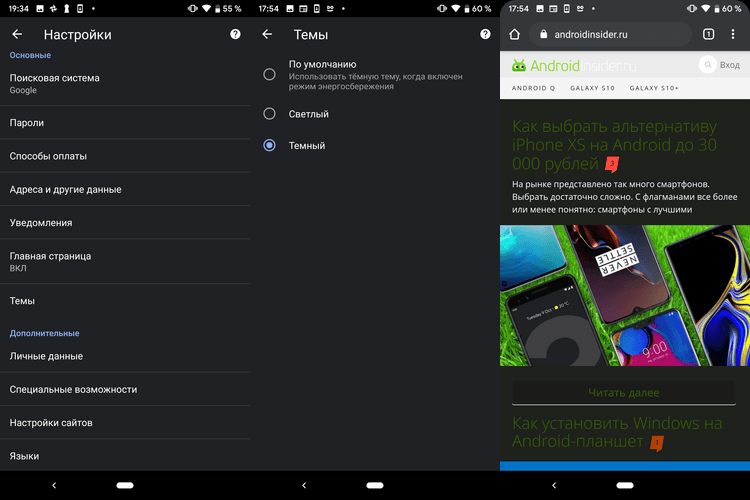Open the Chrome three-dot overflow menu
Image resolution: width=750 pixels, height=500 pixels.
tap(736, 35)
